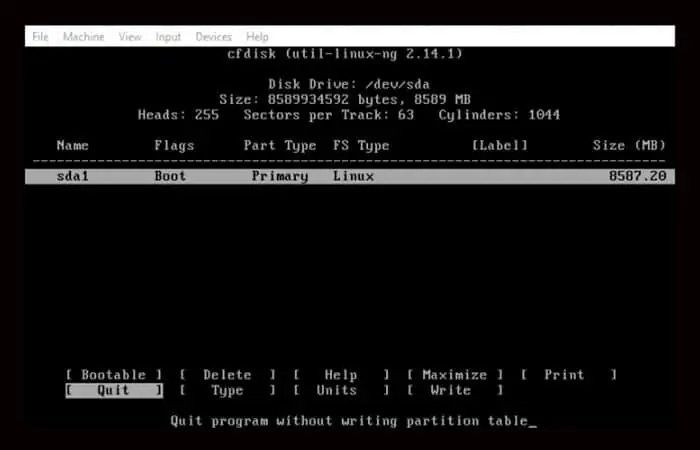Click the Size 8589934592 bytes line

345,100
